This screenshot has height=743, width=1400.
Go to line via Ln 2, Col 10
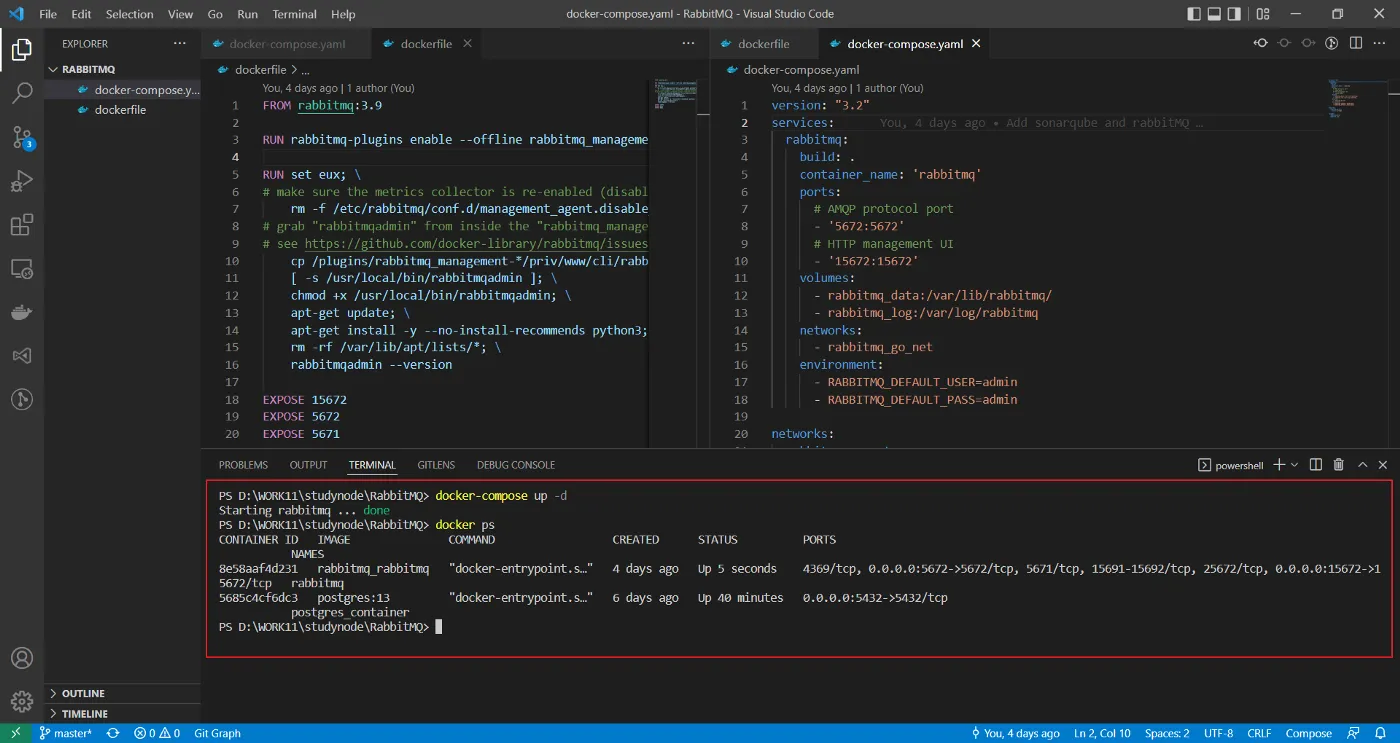click(1102, 733)
